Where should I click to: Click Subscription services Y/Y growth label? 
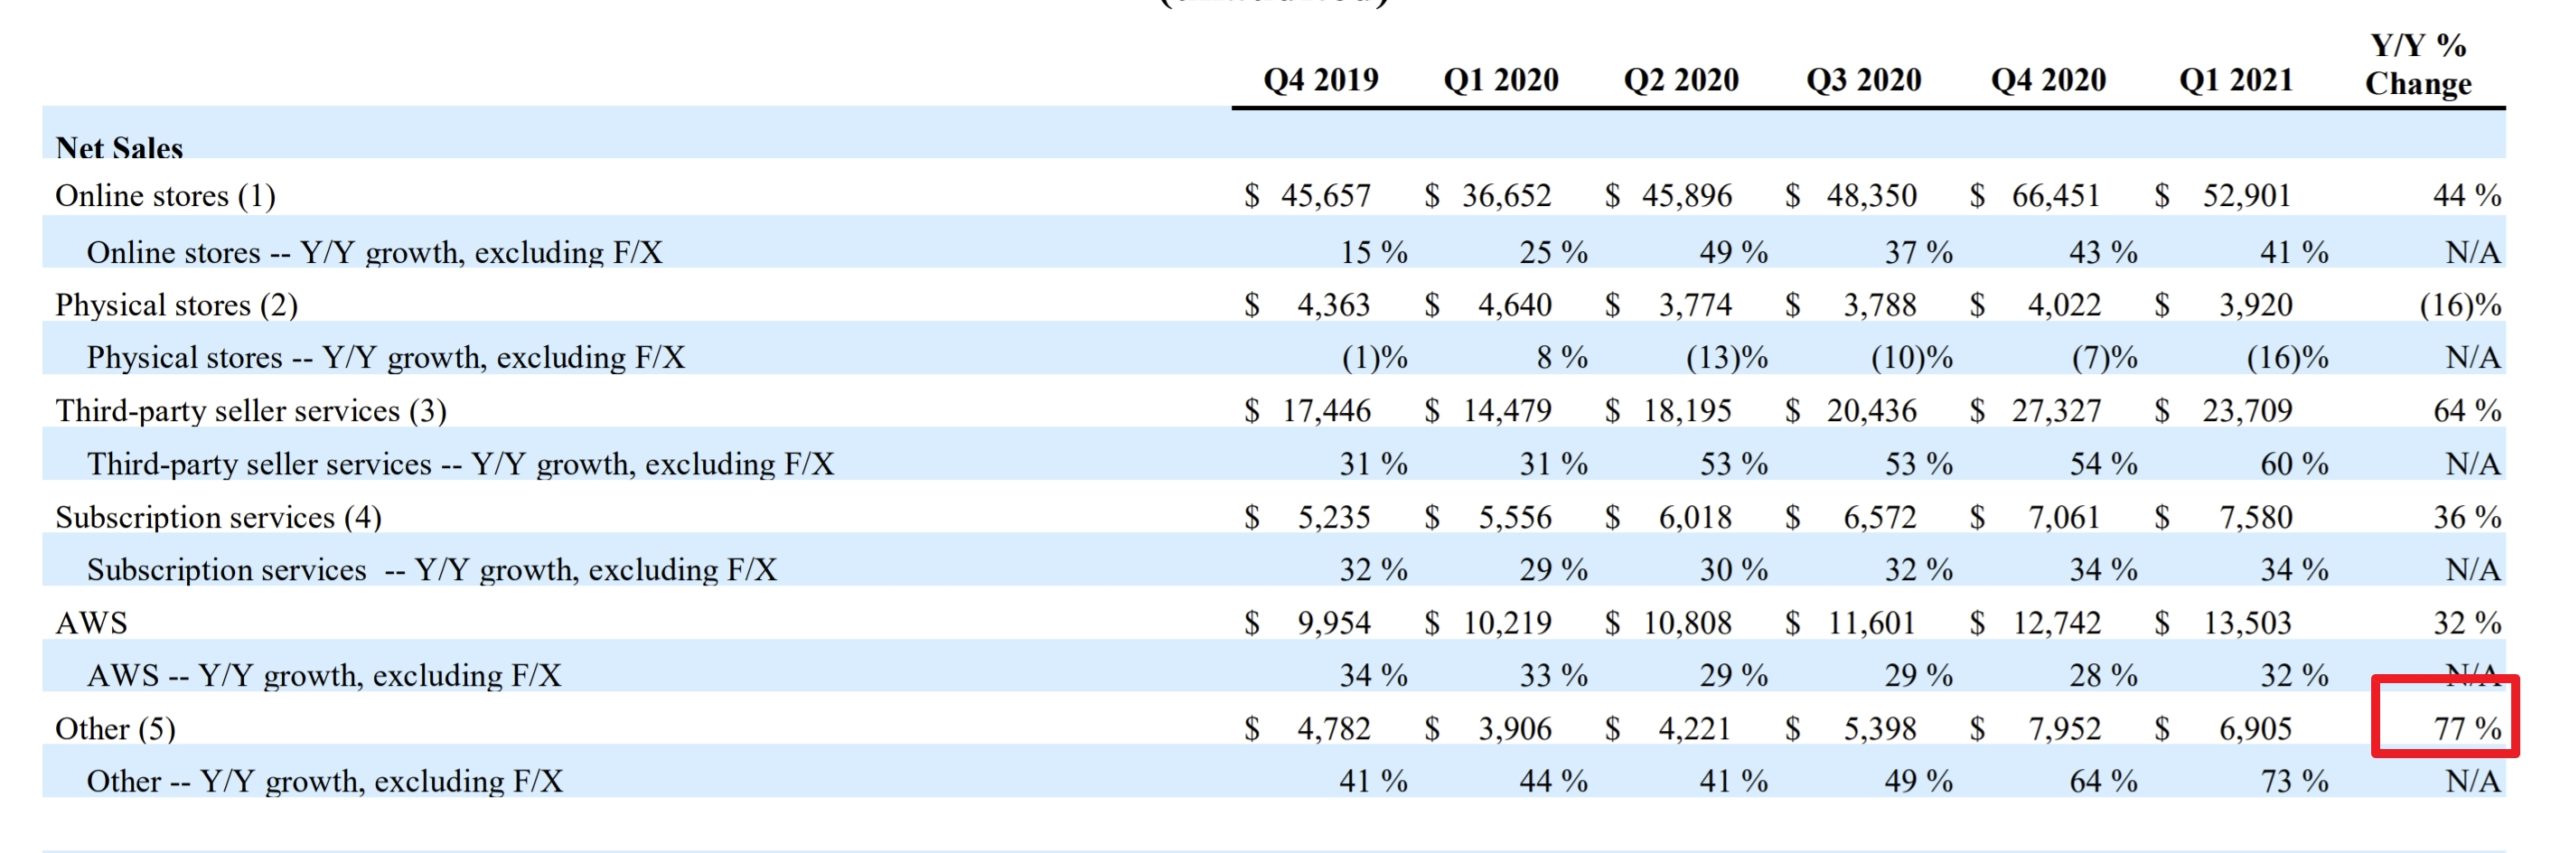click(x=432, y=570)
